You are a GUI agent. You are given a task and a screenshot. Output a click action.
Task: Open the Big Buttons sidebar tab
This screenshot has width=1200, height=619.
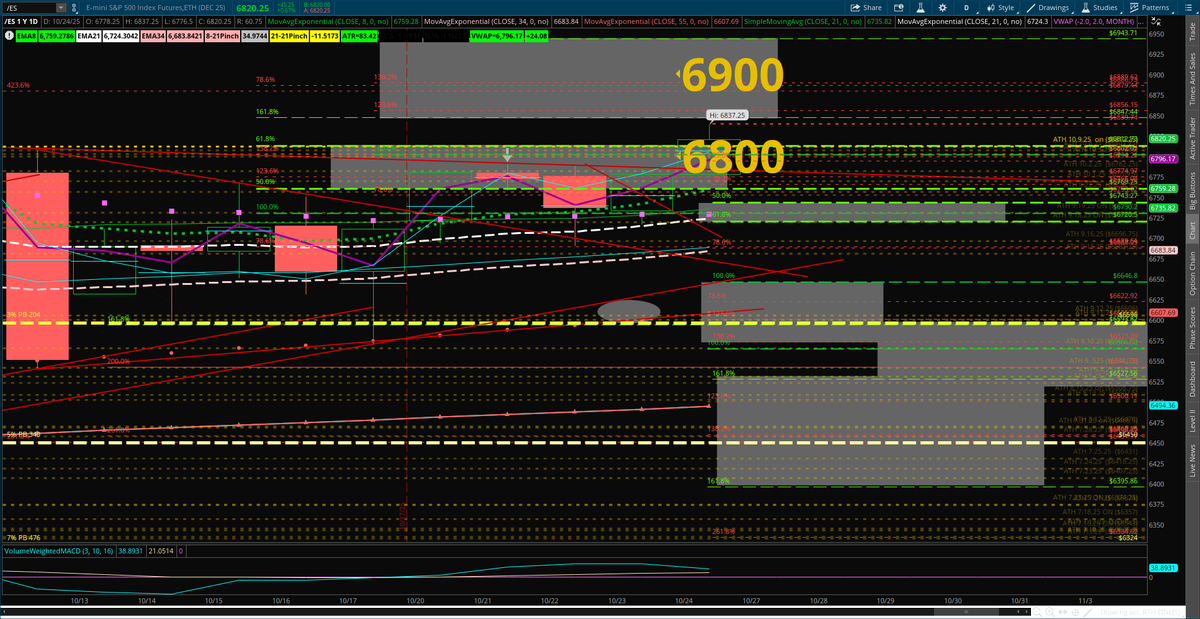[x=1191, y=192]
